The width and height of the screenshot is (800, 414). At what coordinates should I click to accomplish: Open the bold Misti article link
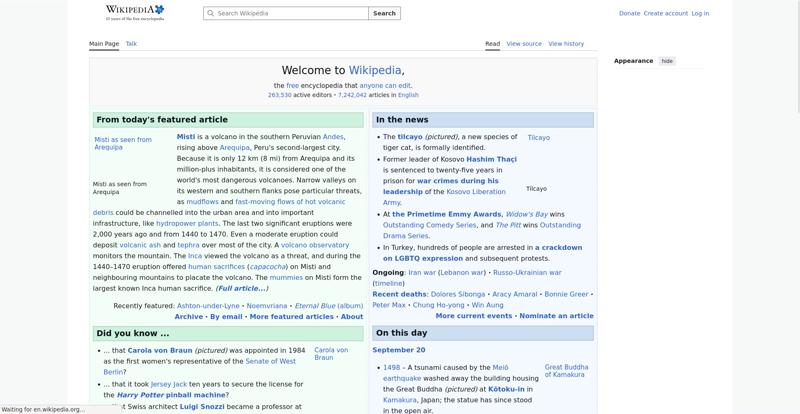(x=186, y=137)
